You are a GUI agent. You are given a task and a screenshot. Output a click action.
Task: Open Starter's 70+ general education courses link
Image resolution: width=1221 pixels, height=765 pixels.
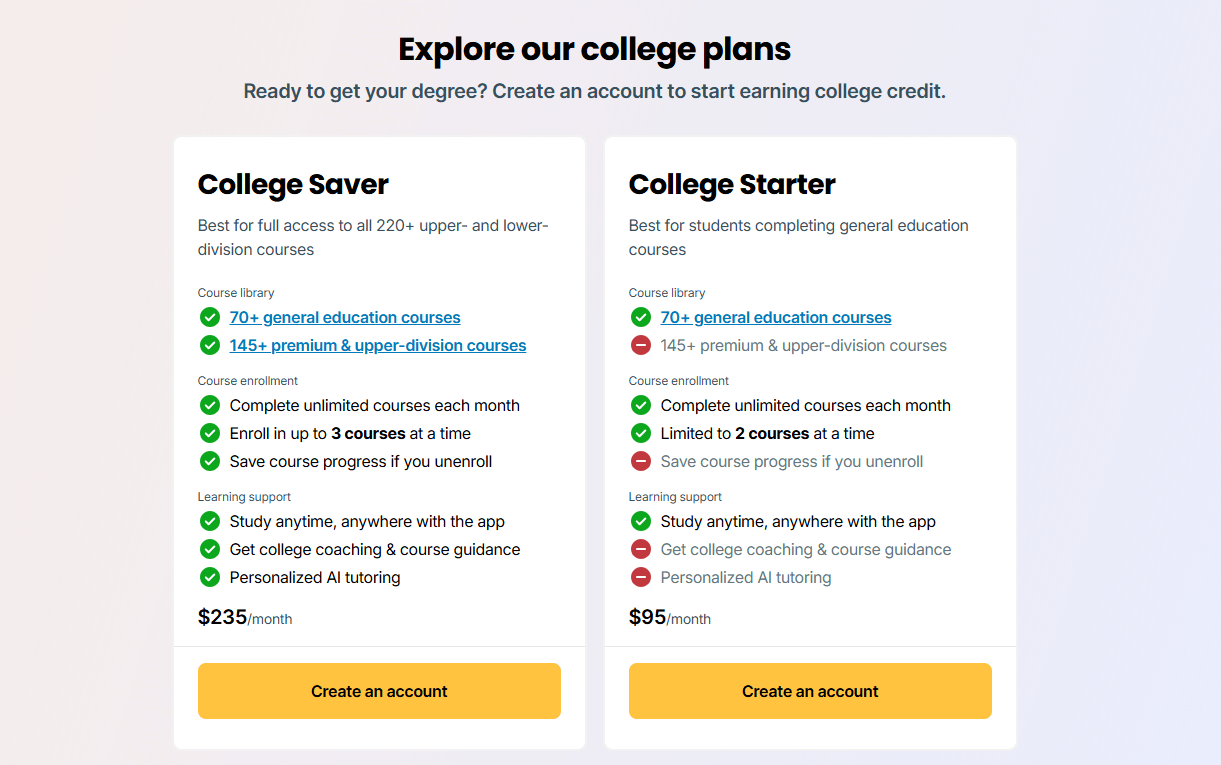(x=776, y=317)
